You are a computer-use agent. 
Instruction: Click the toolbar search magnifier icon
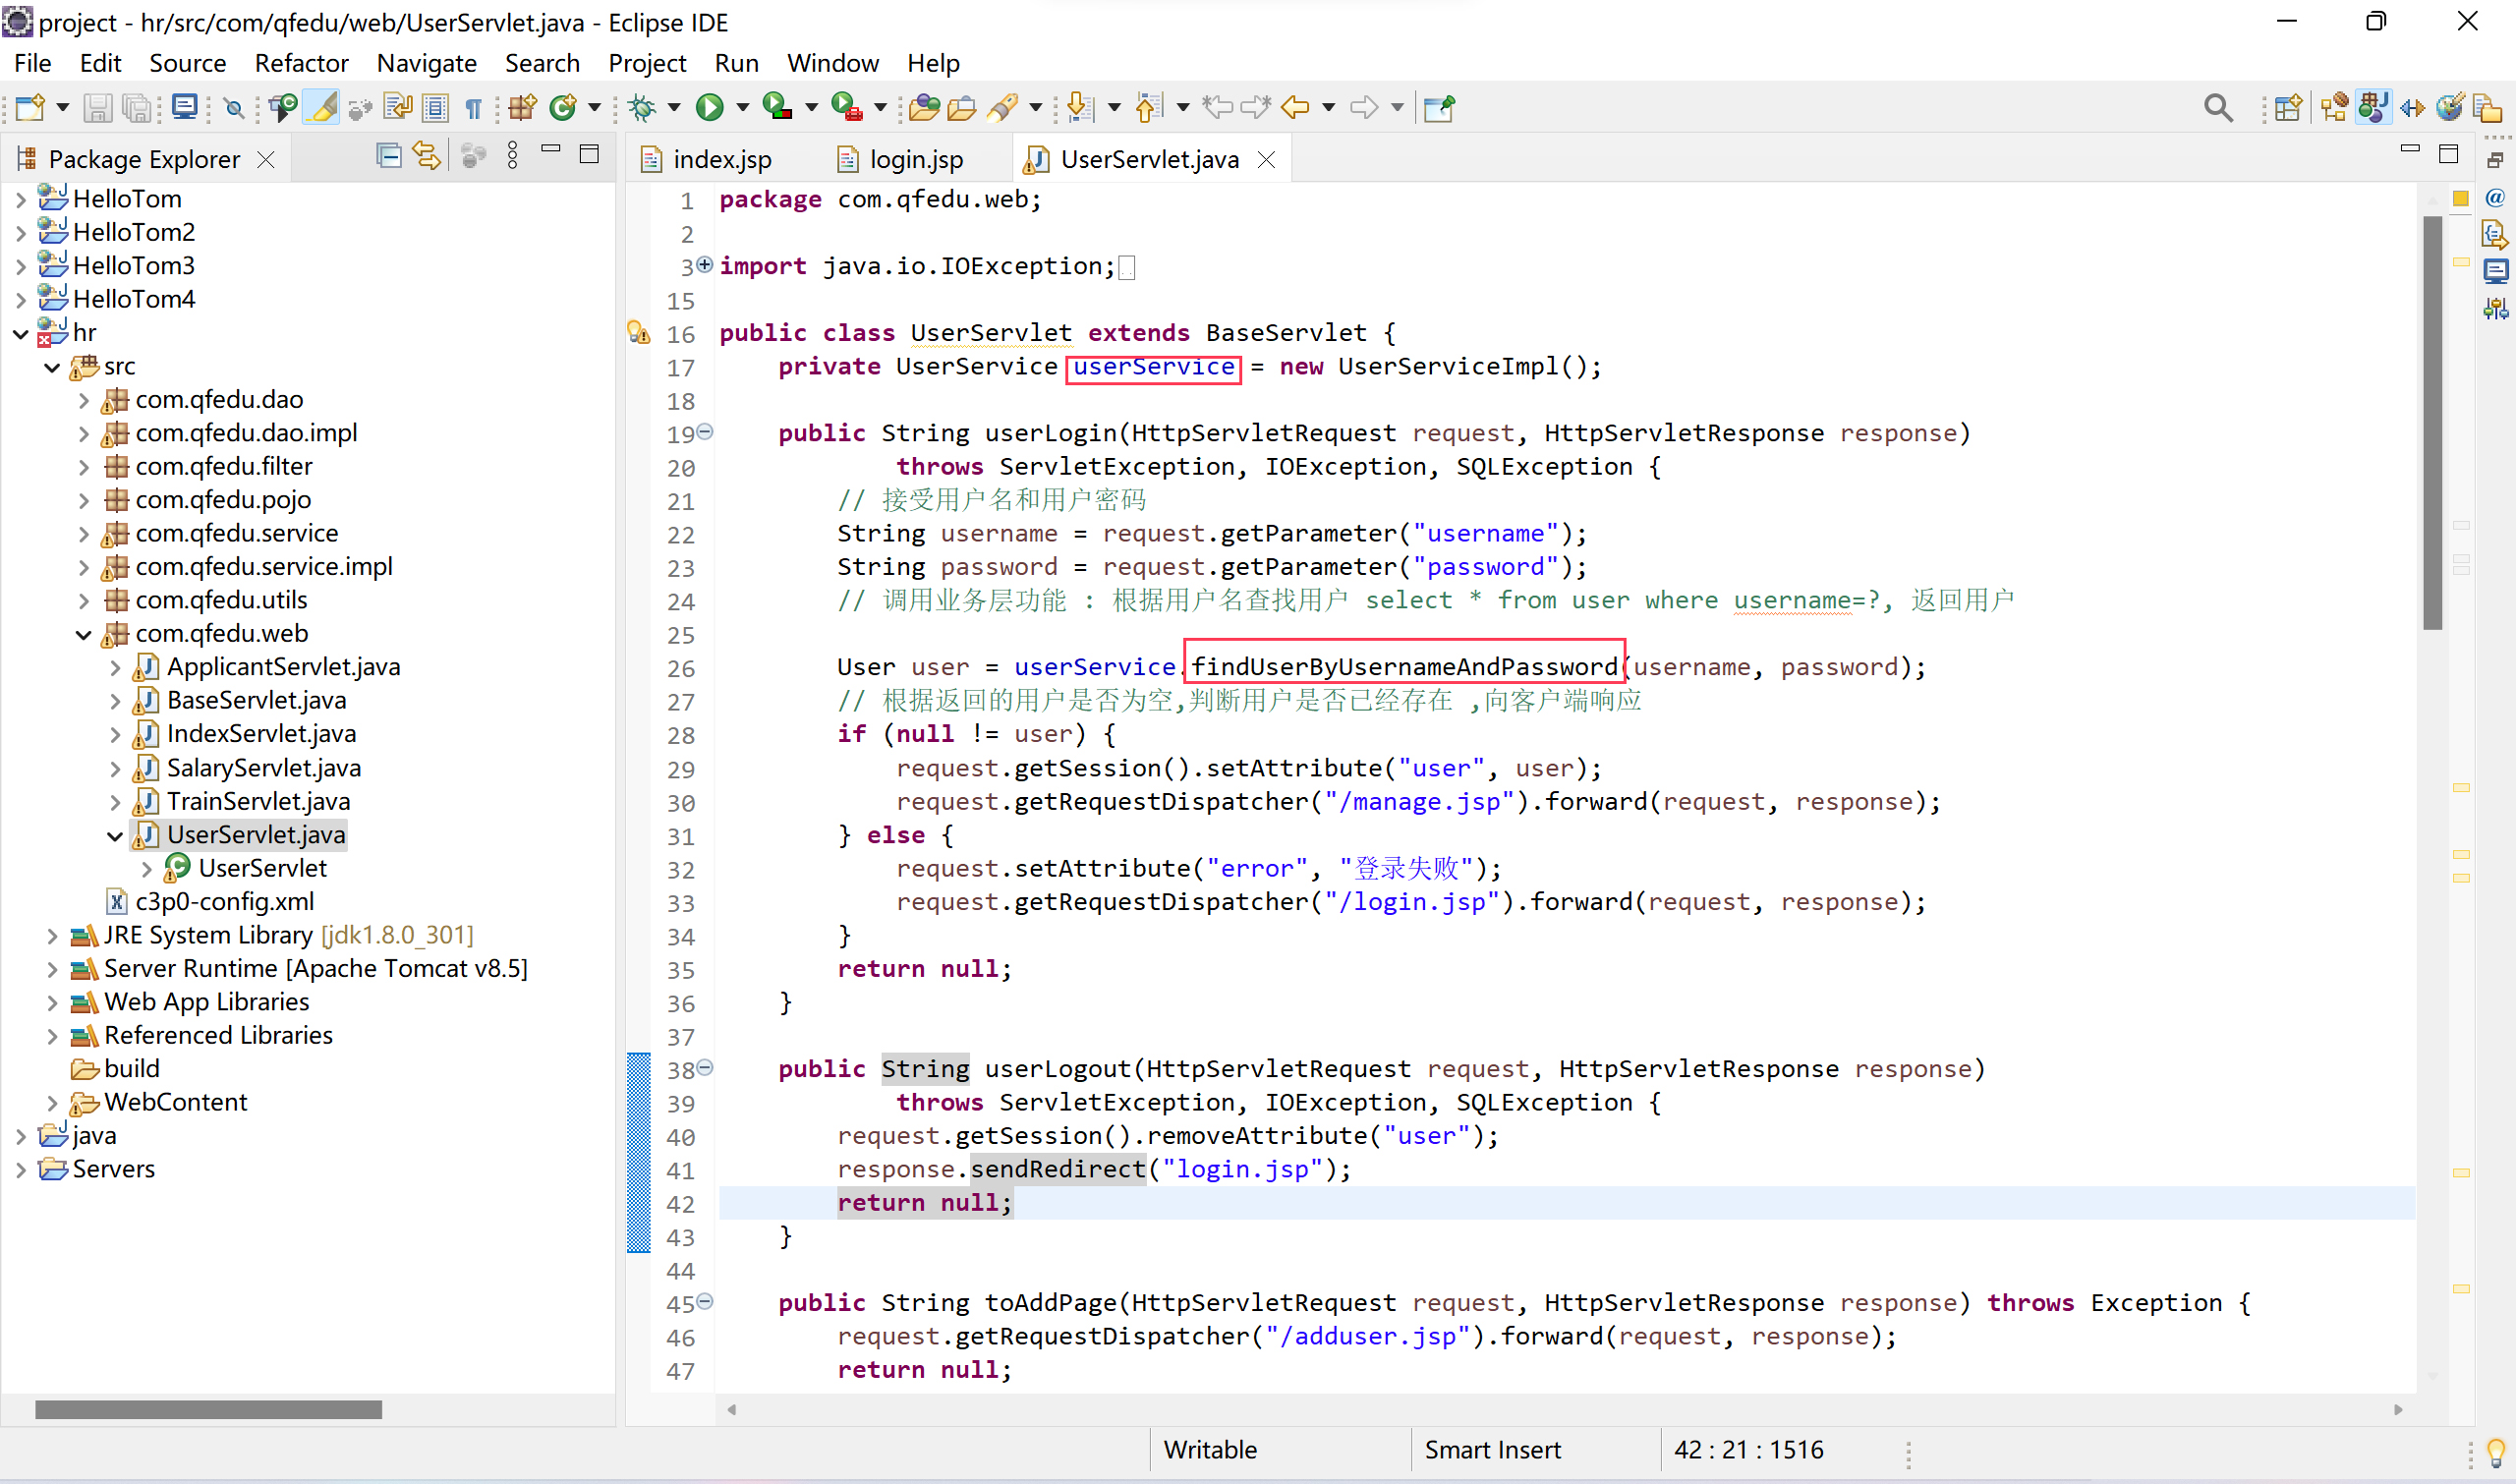[2217, 107]
